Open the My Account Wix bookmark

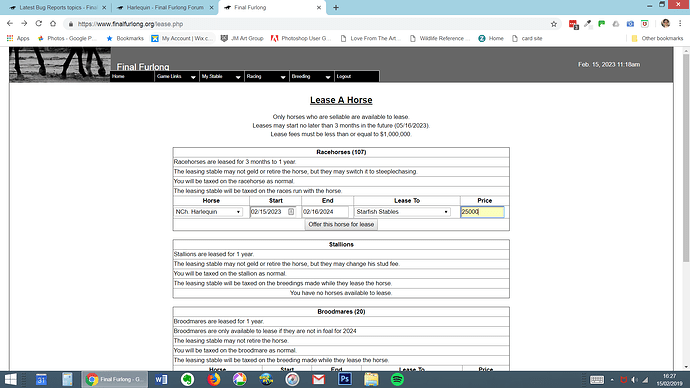click(x=182, y=38)
